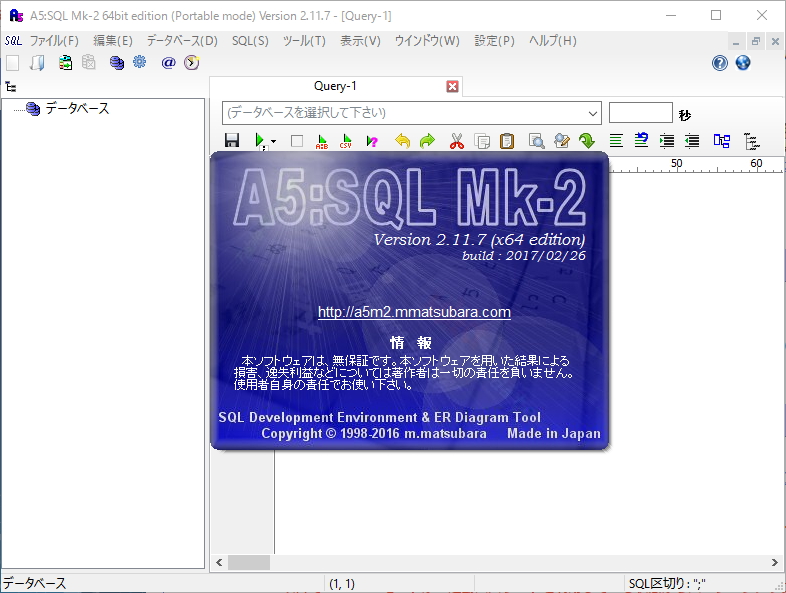Minimize the inner Query-1 MDI window
786x593 pixels.
coord(735,42)
